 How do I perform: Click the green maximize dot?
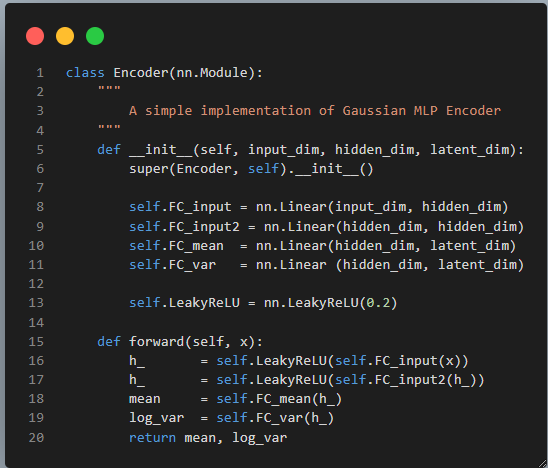95,36
